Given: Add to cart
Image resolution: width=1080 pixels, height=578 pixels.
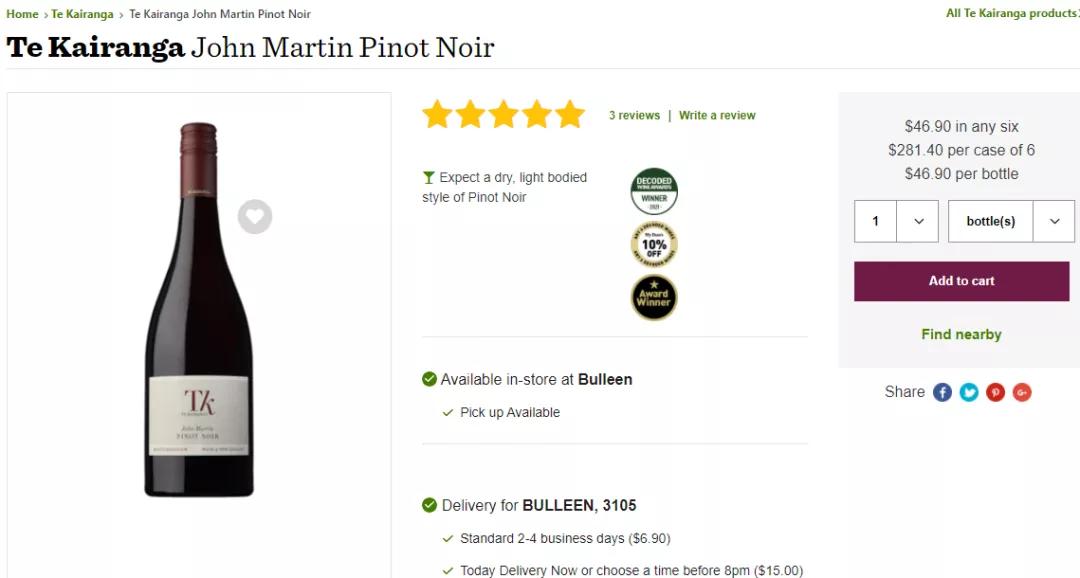Looking at the screenshot, I should (961, 281).
